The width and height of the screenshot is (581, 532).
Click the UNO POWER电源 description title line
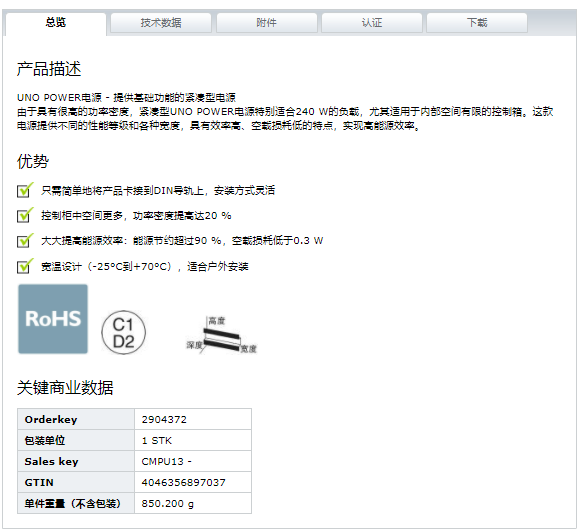(126, 98)
